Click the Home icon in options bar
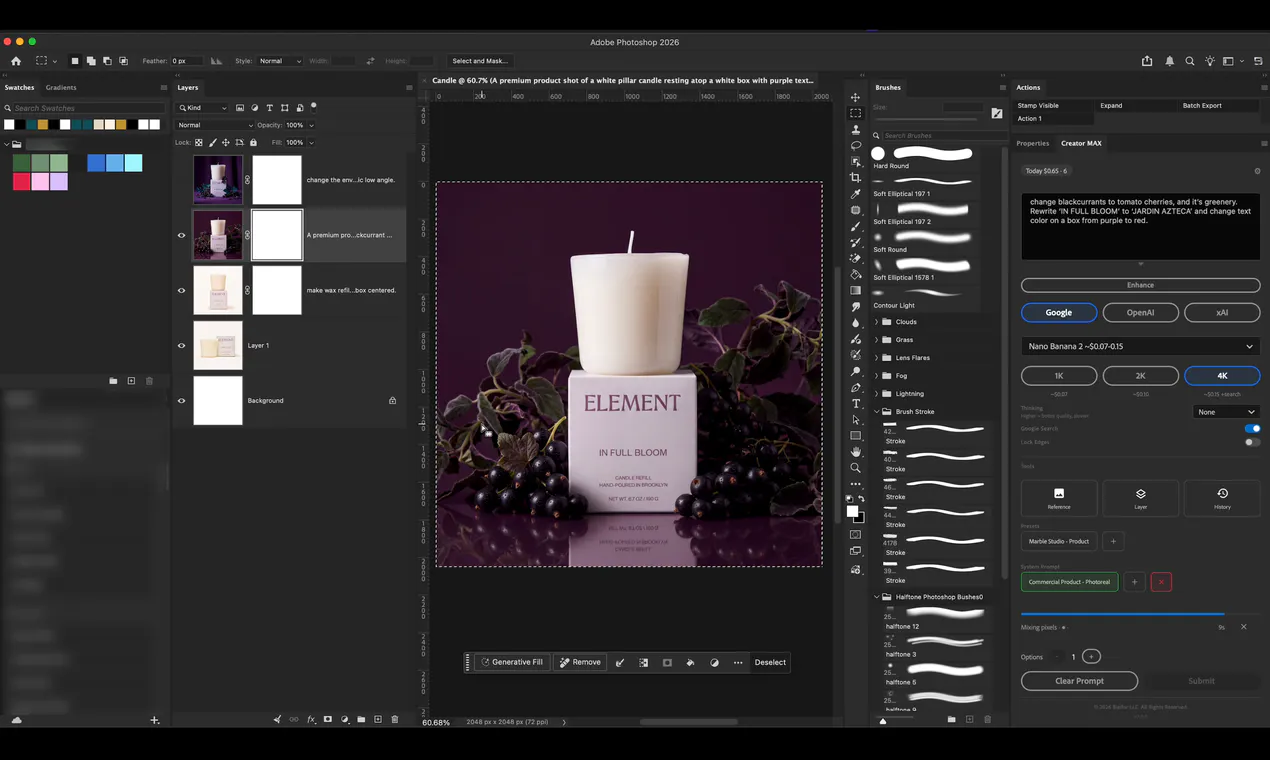This screenshot has width=1270, height=760. pyautogui.click(x=15, y=61)
